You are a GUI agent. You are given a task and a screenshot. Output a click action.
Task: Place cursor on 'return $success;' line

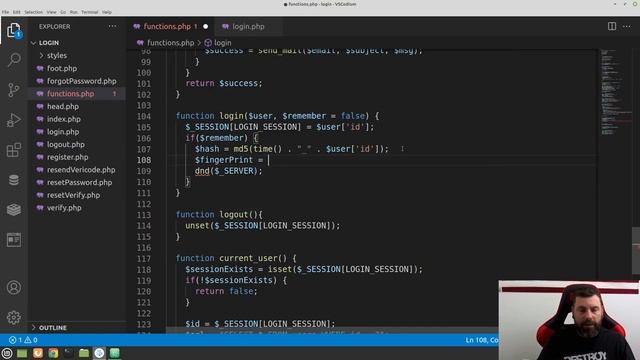224,83
